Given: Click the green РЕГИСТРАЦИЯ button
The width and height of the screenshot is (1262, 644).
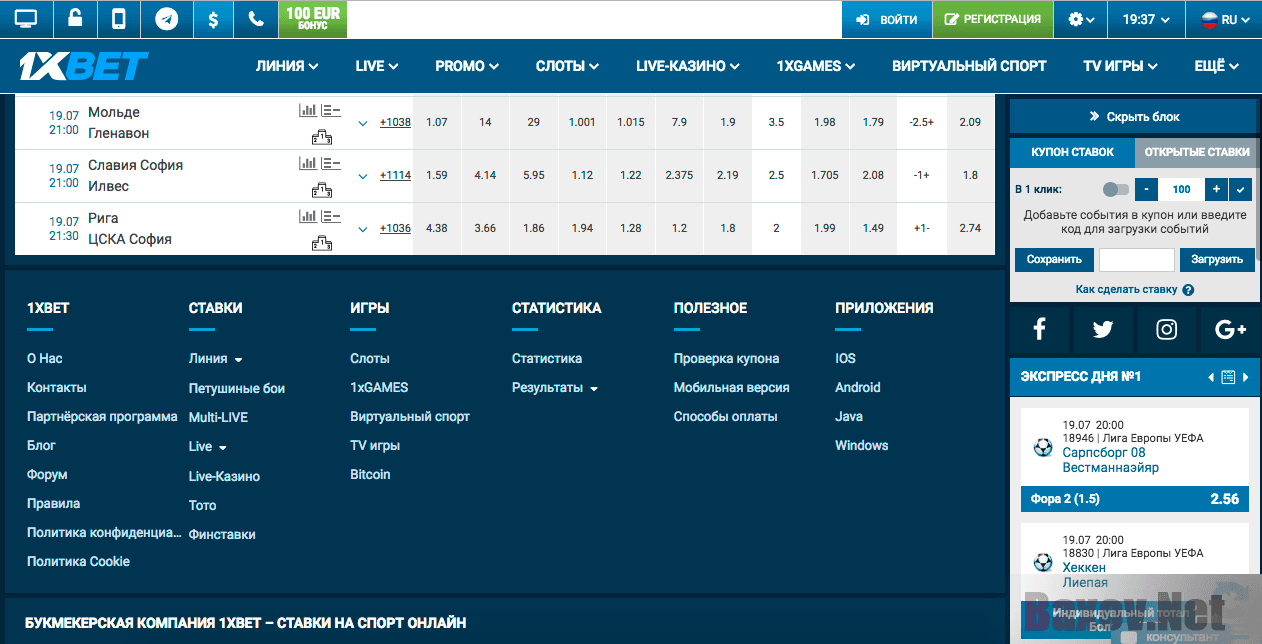Looking at the screenshot, I should (x=992, y=19).
